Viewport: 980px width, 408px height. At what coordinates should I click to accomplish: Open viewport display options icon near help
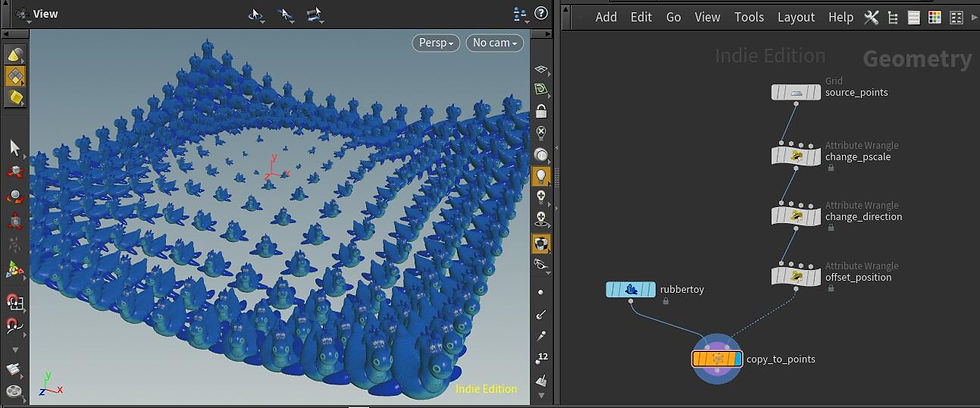520,12
